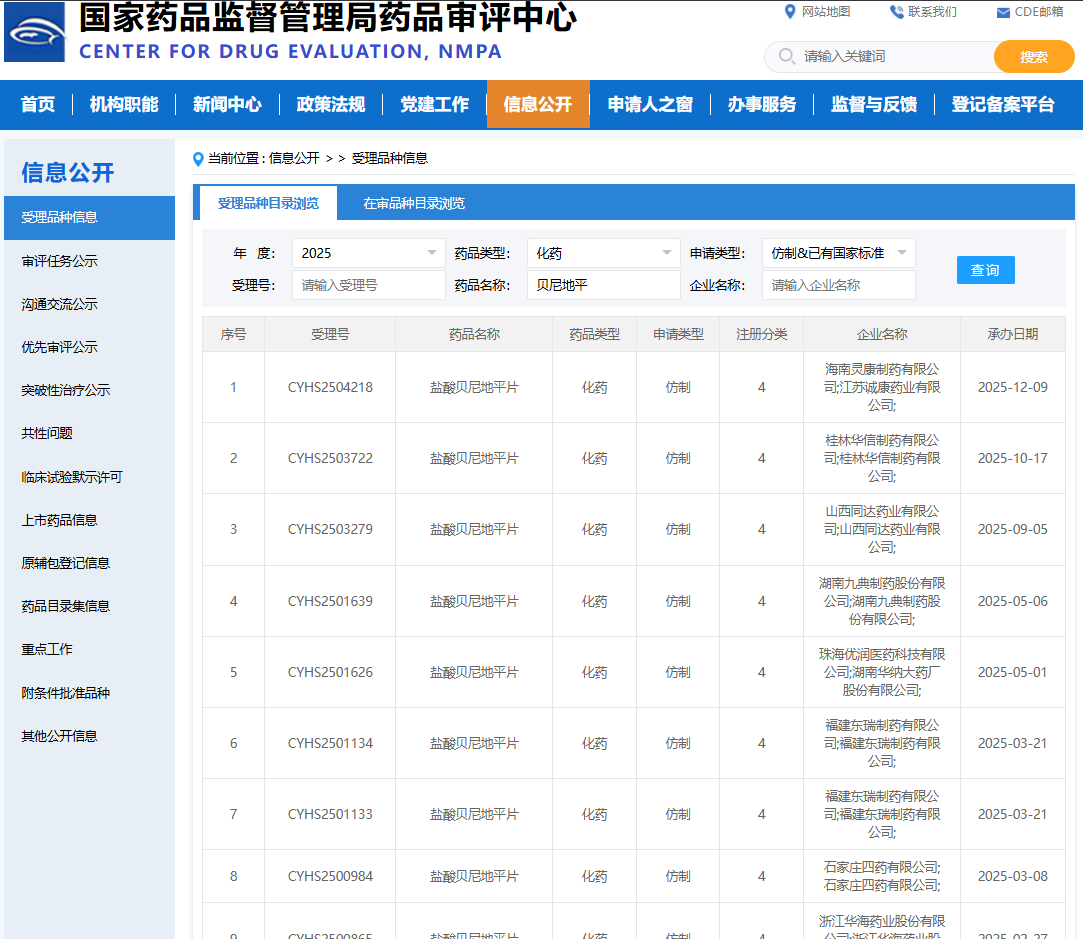Click the 药品名称 field containing 贝尼地平
This screenshot has width=1083, height=939.
(603, 285)
